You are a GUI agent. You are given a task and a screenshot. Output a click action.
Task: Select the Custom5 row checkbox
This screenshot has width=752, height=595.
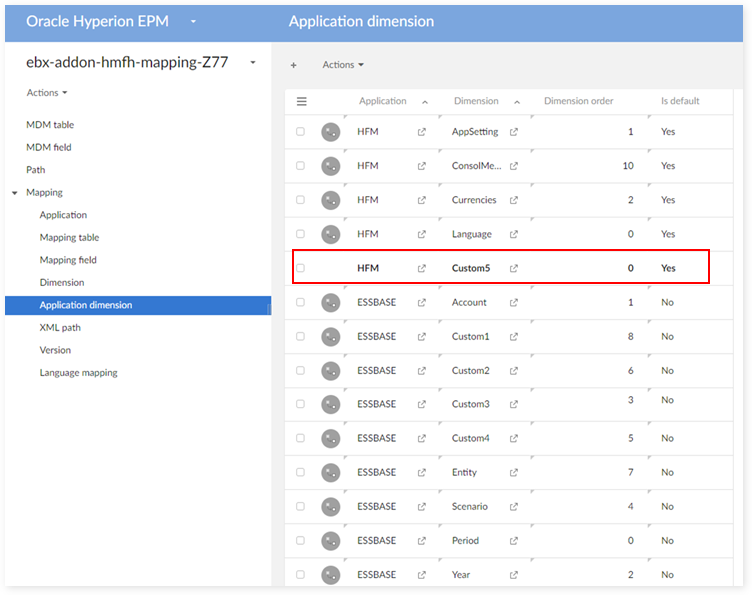(300, 268)
